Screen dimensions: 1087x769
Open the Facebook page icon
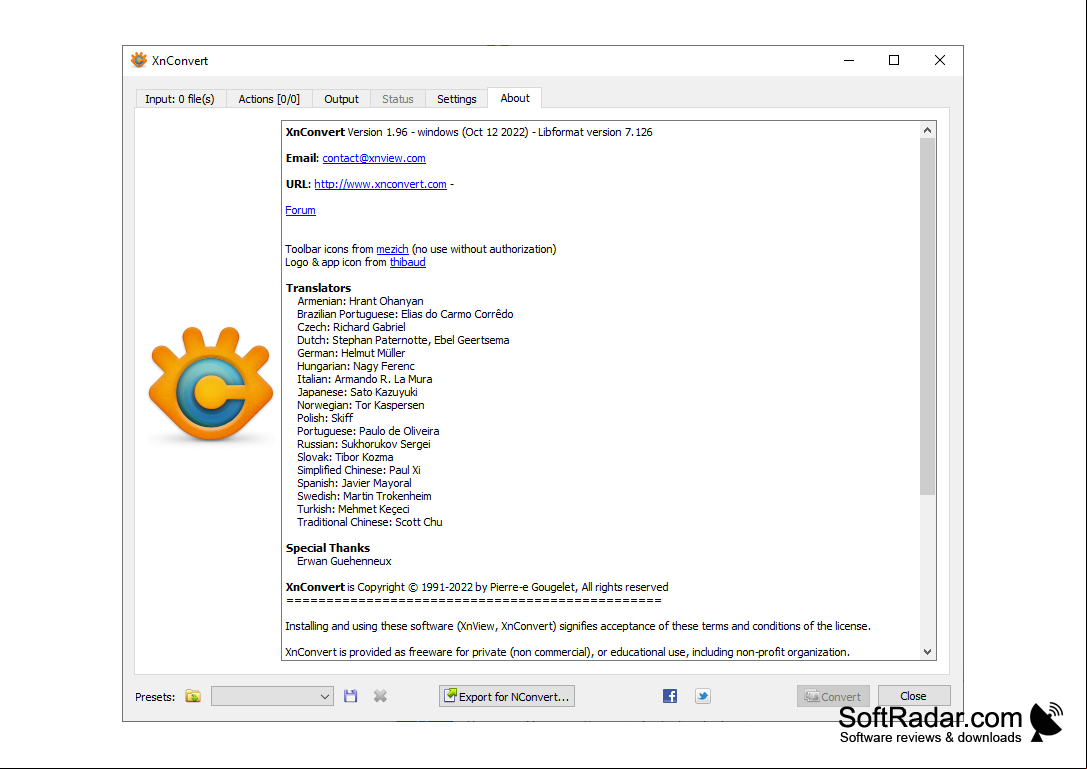tap(670, 696)
